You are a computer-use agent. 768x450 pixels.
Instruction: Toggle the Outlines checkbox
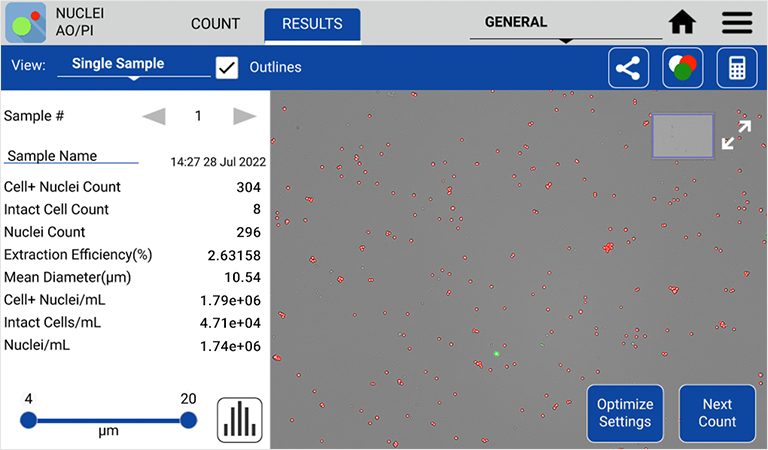coord(227,67)
